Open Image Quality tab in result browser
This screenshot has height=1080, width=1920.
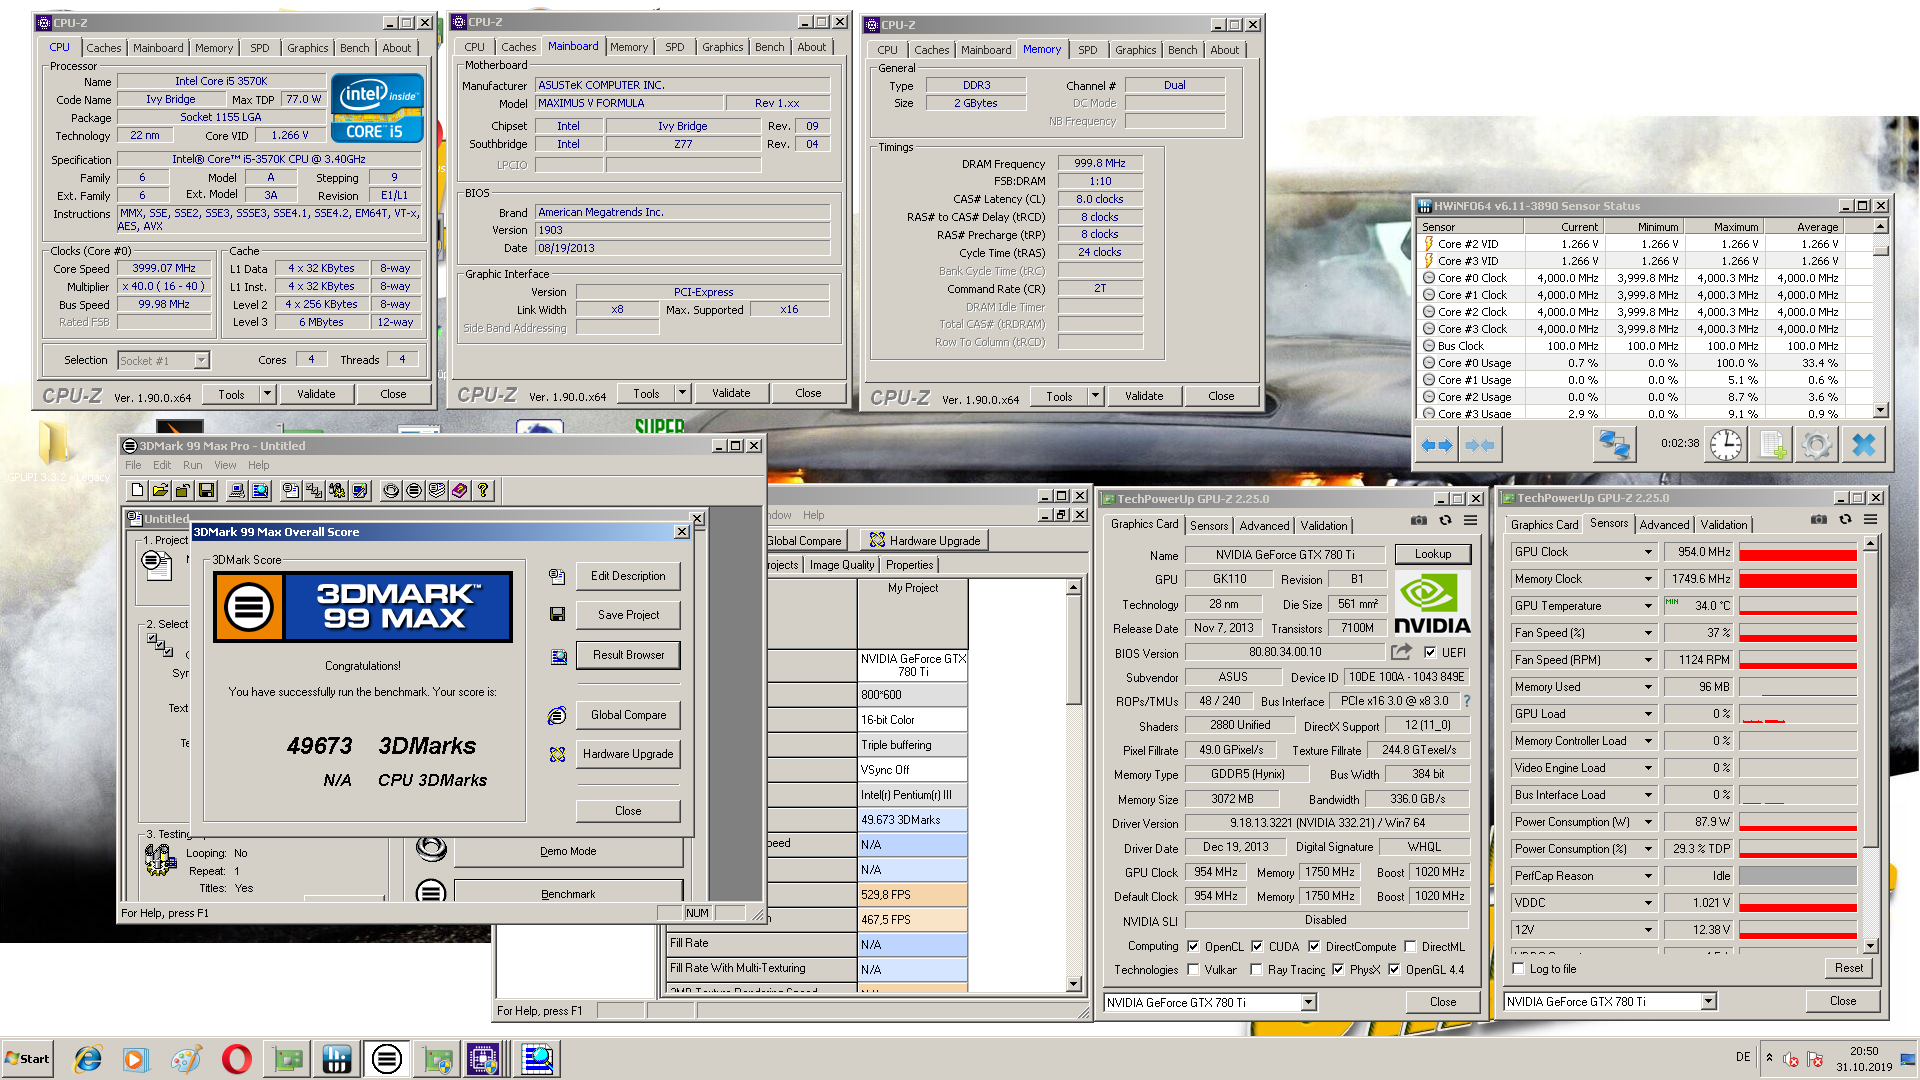pyautogui.click(x=841, y=565)
